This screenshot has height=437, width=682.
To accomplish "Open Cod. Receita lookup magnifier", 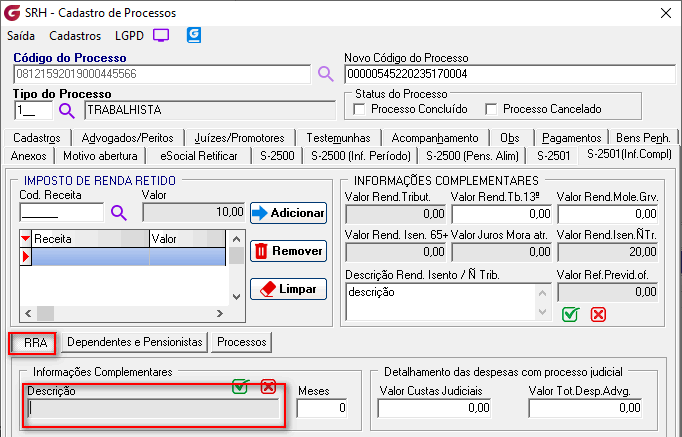I will [119, 213].
